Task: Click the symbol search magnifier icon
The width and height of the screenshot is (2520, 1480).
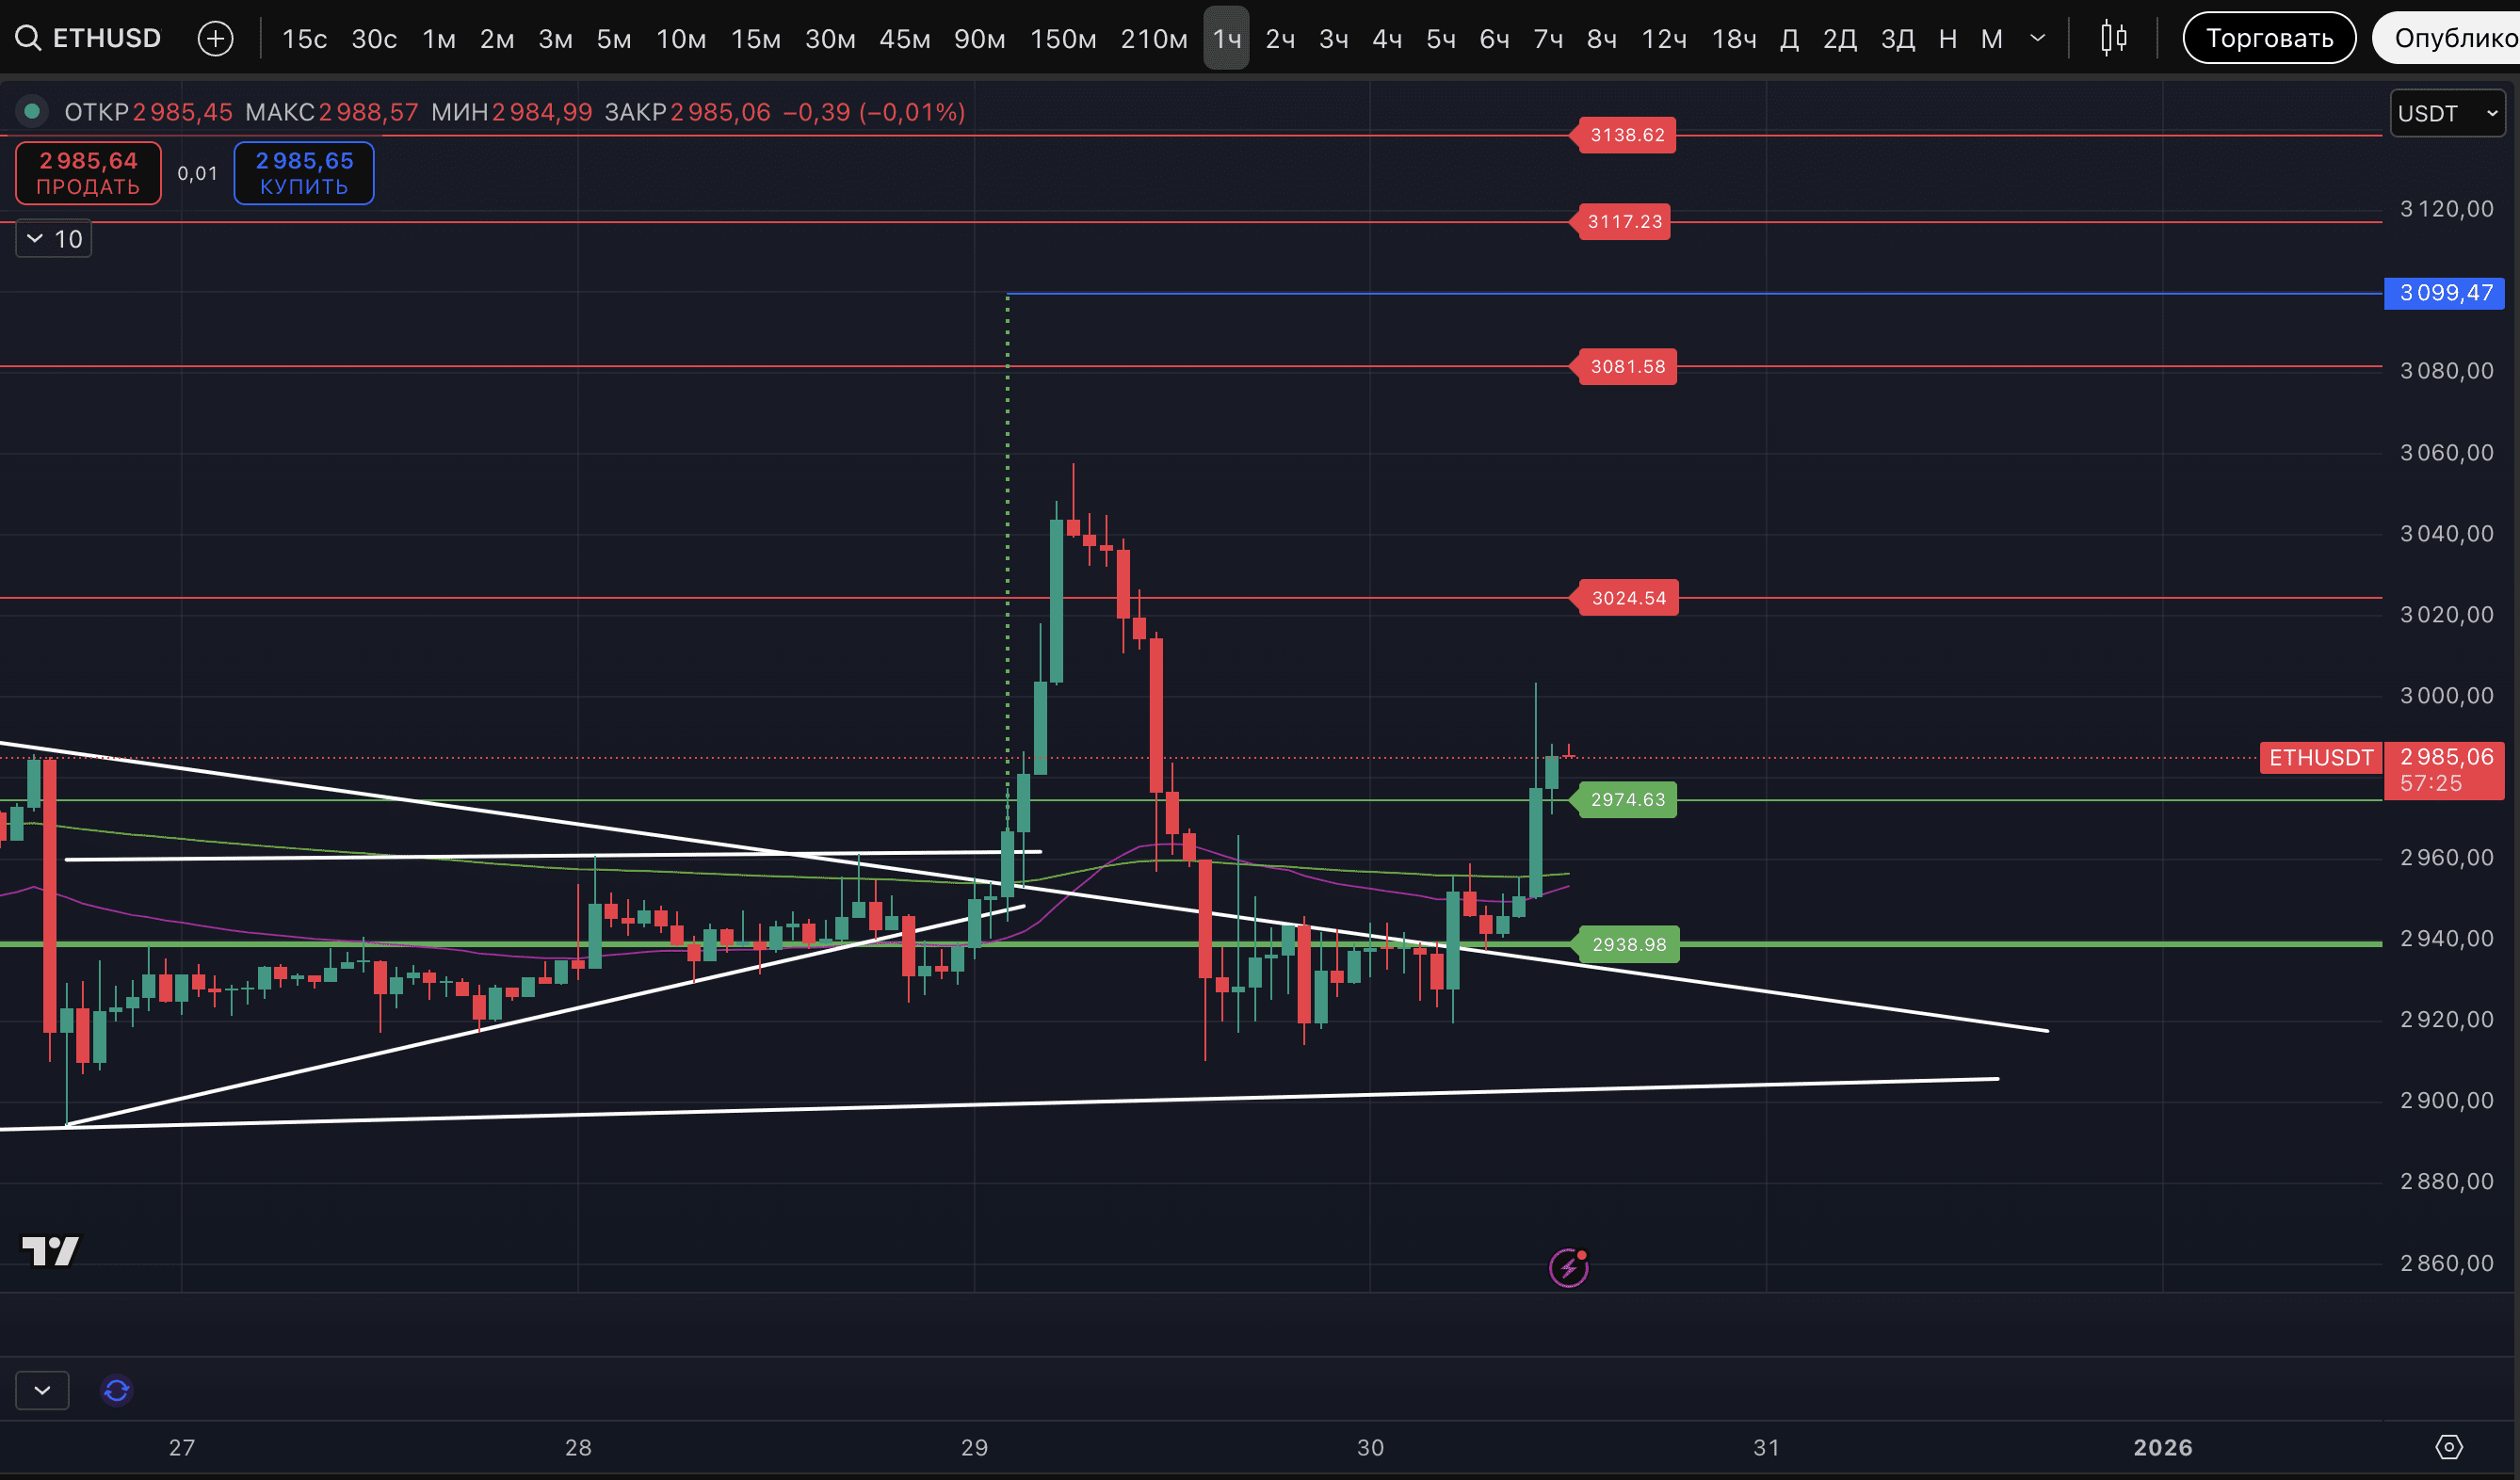Action: (x=27, y=38)
